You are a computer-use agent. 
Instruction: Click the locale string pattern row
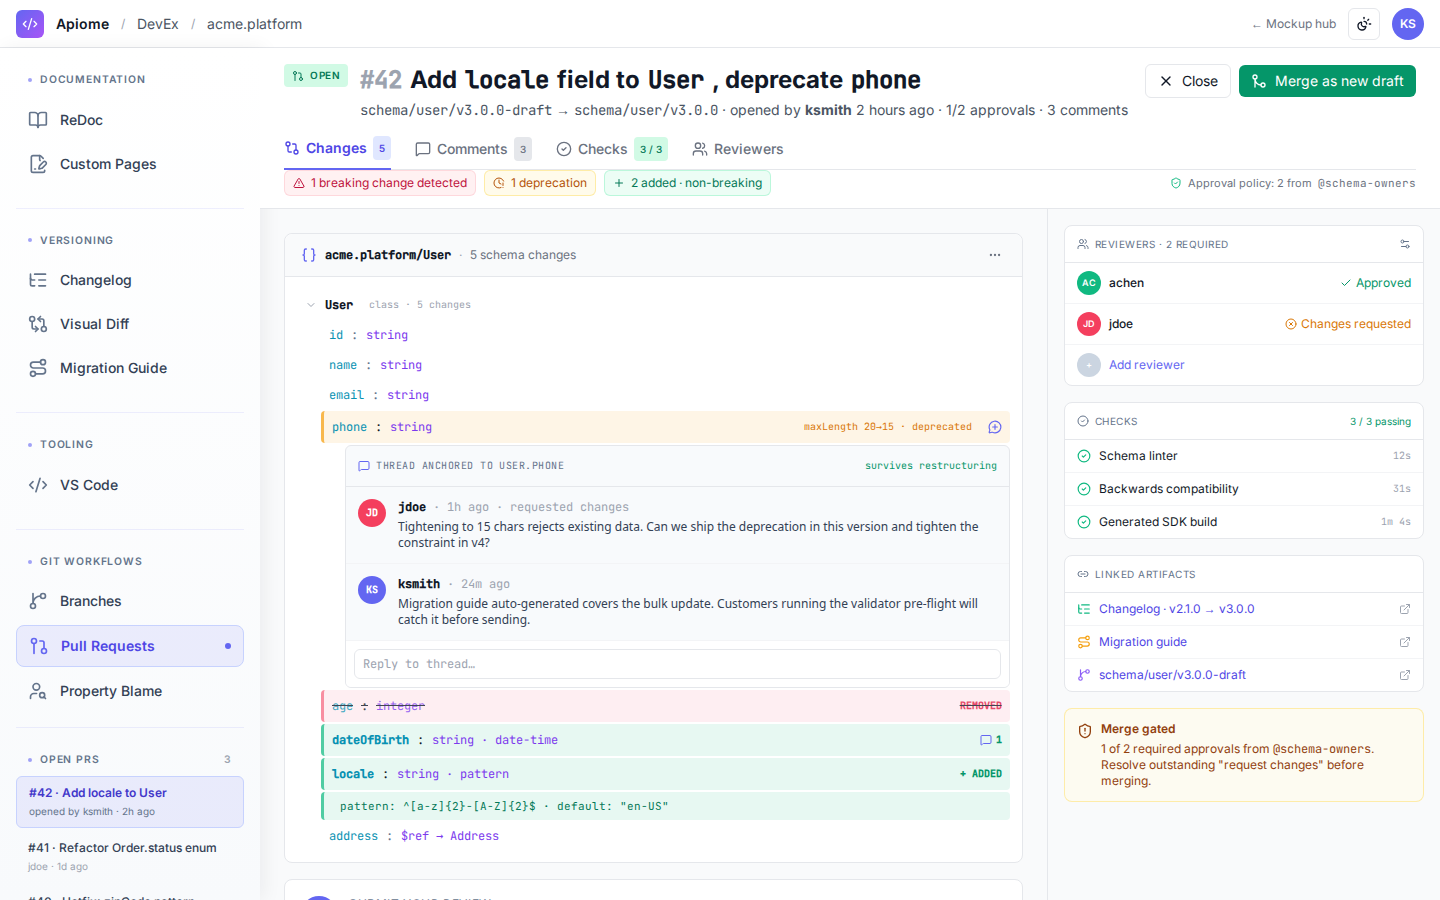pyautogui.click(x=665, y=774)
